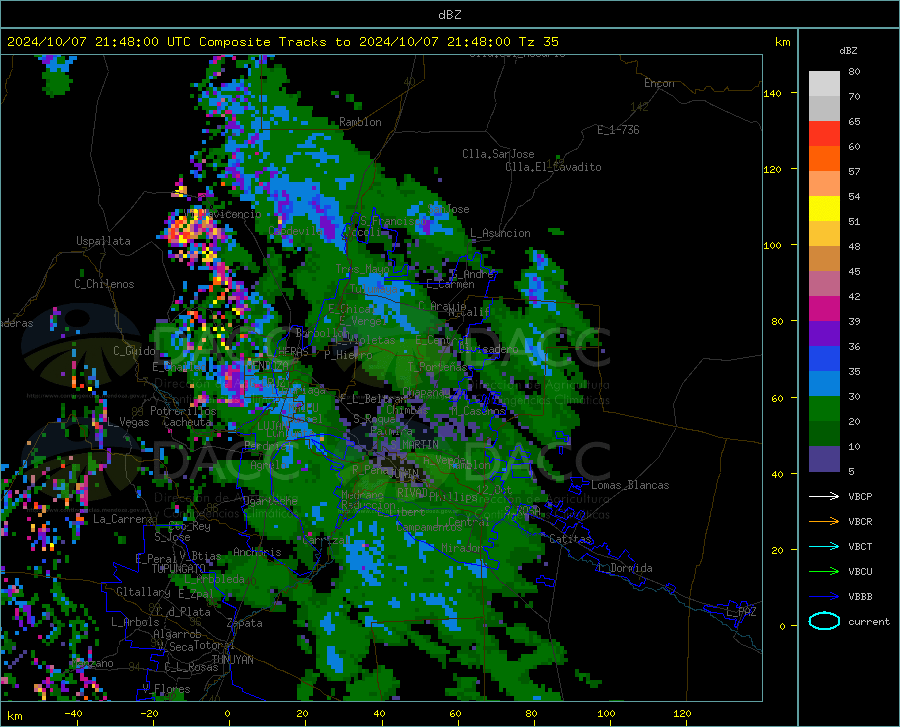
Task: Click the blue VBBB arrow legend icon
Action: point(824,597)
